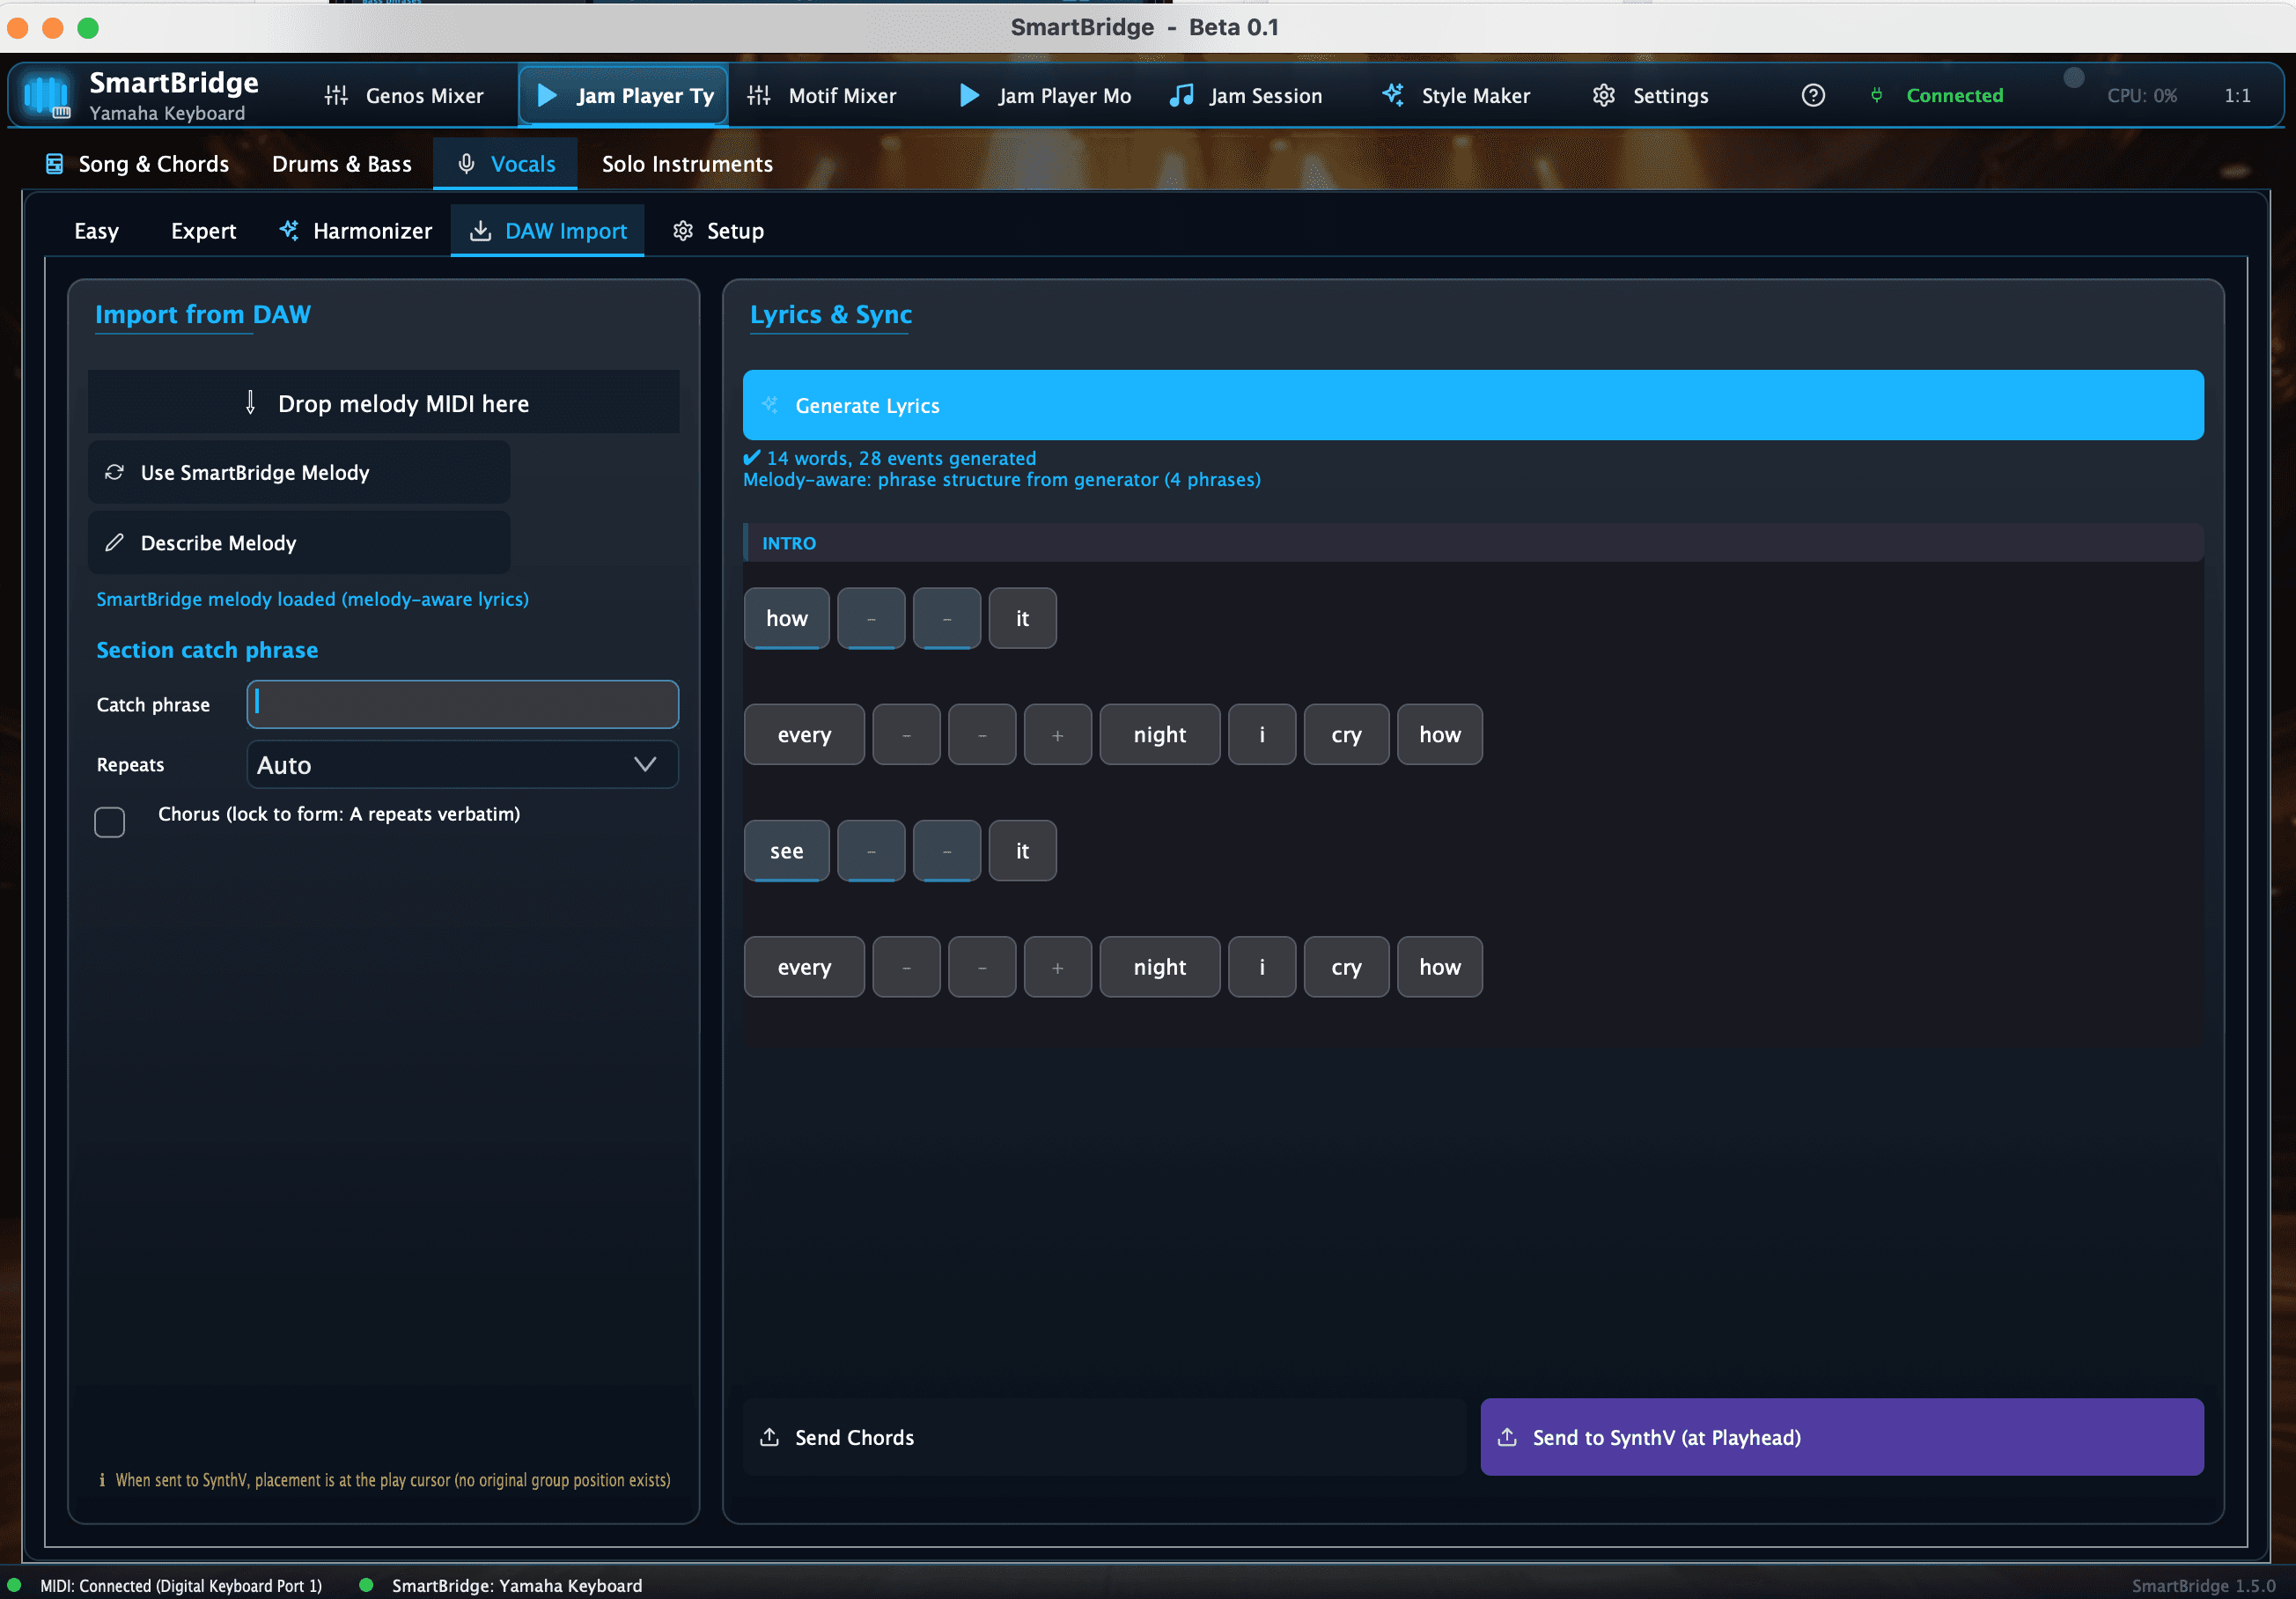
Task: Click the Settings gear icon in top bar
Action: pyautogui.click(x=1604, y=96)
